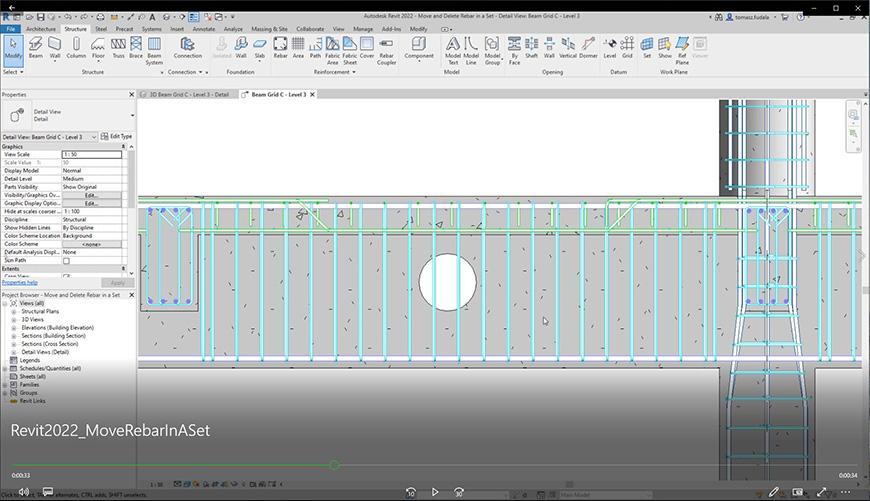The width and height of the screenshot is (870, 501).
Task: Play the video
Action: (435, 492)
